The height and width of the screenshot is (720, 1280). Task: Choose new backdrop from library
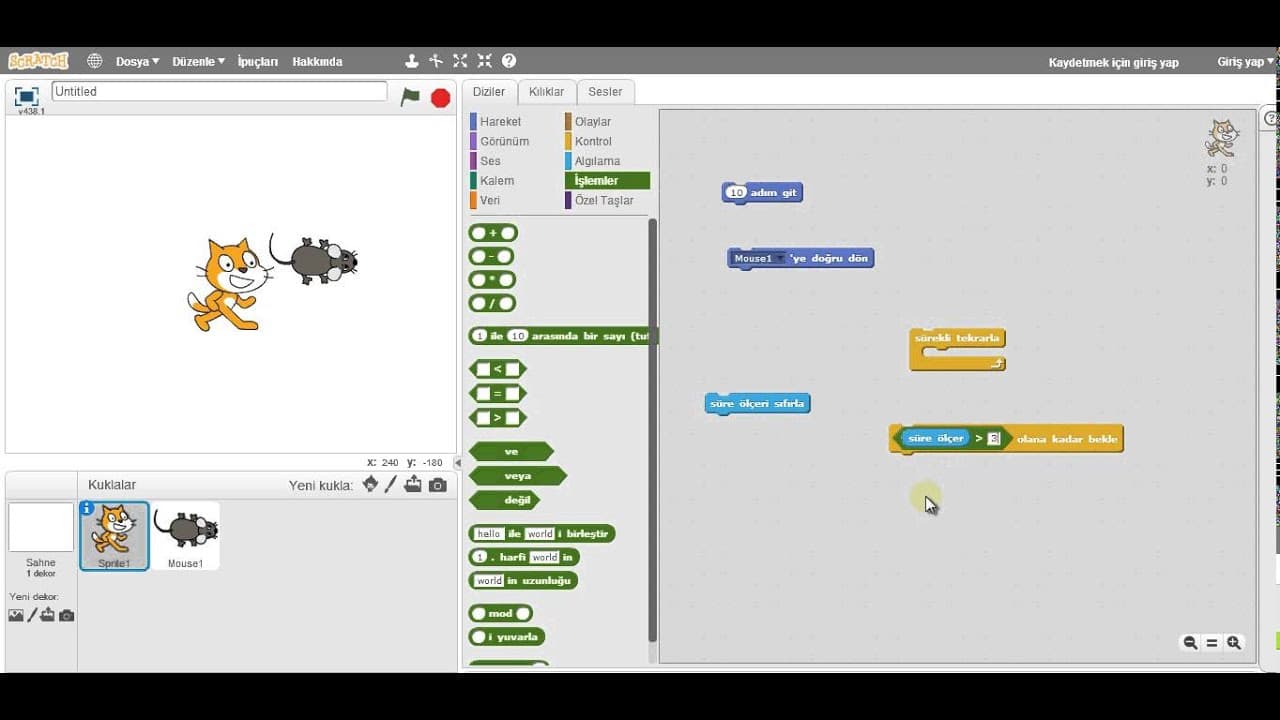[16, 615]
